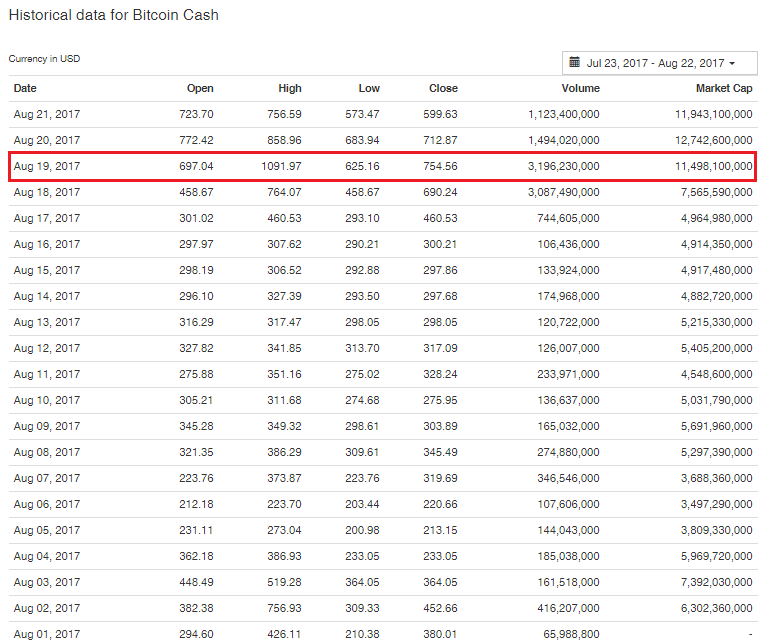Click the high value 858.96
Image resolution: width=765 pixels, height=644 pixels.
point(284,141)
